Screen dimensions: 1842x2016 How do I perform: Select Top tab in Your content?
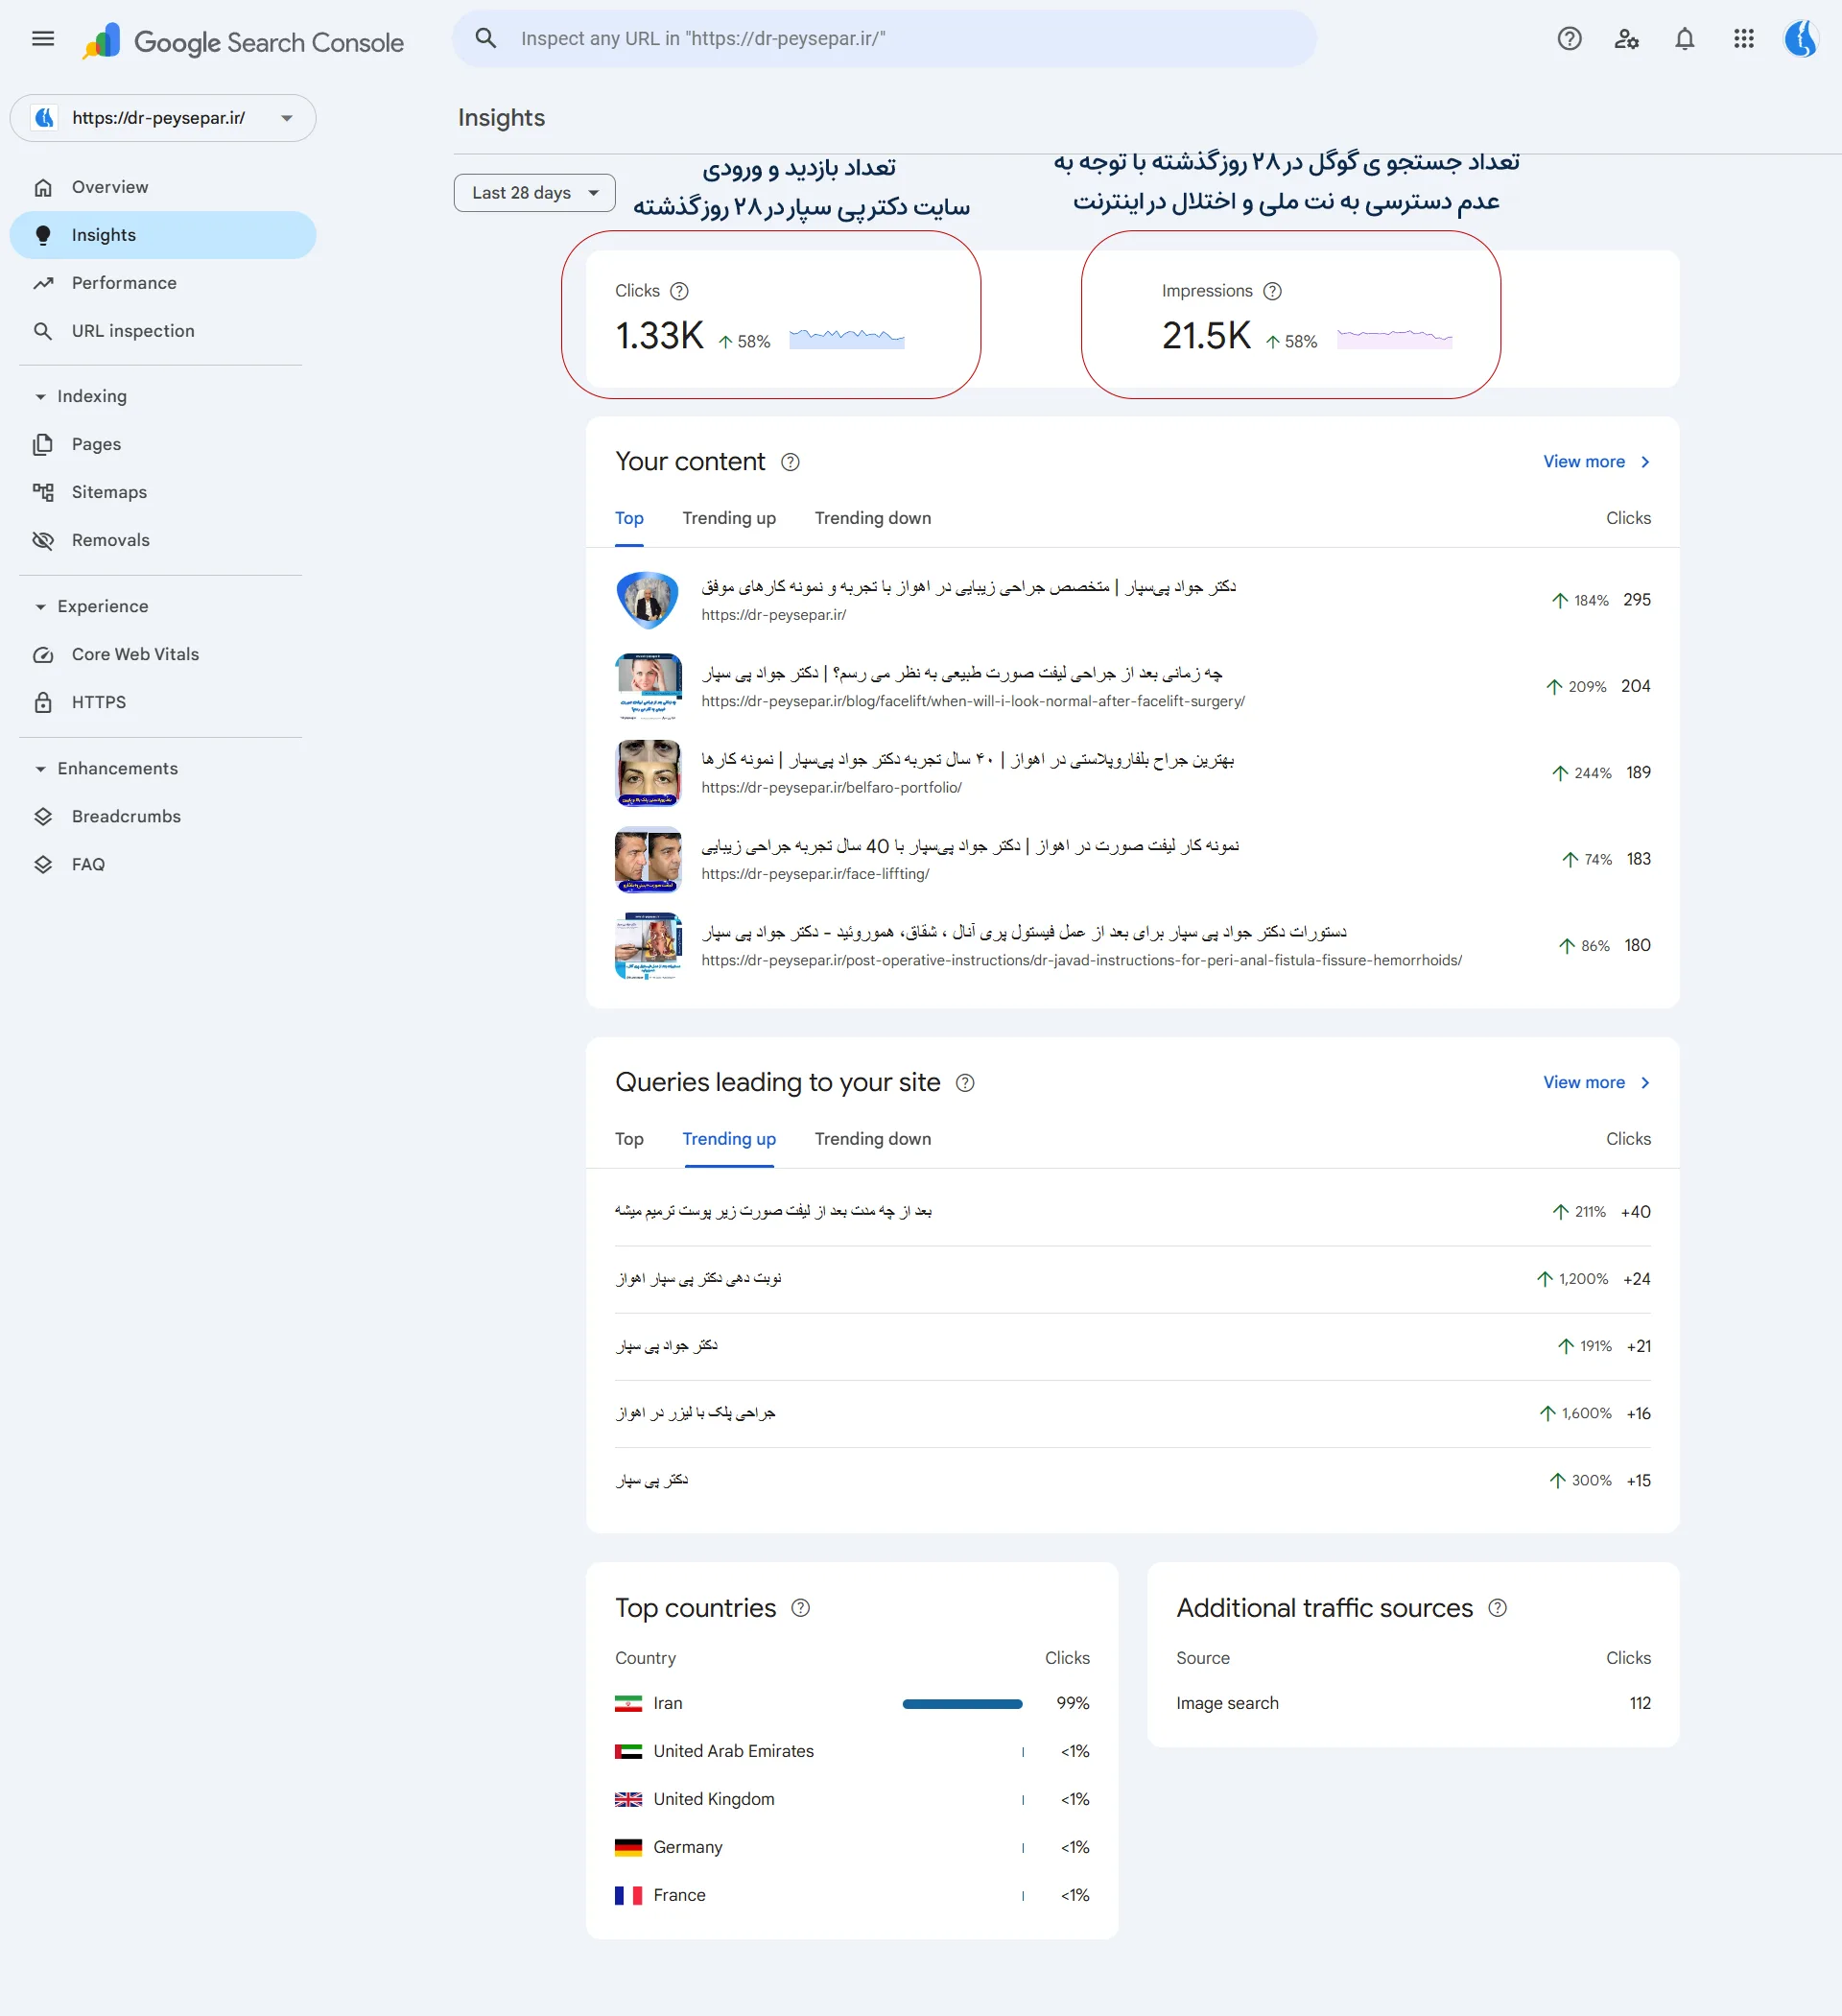629,518
